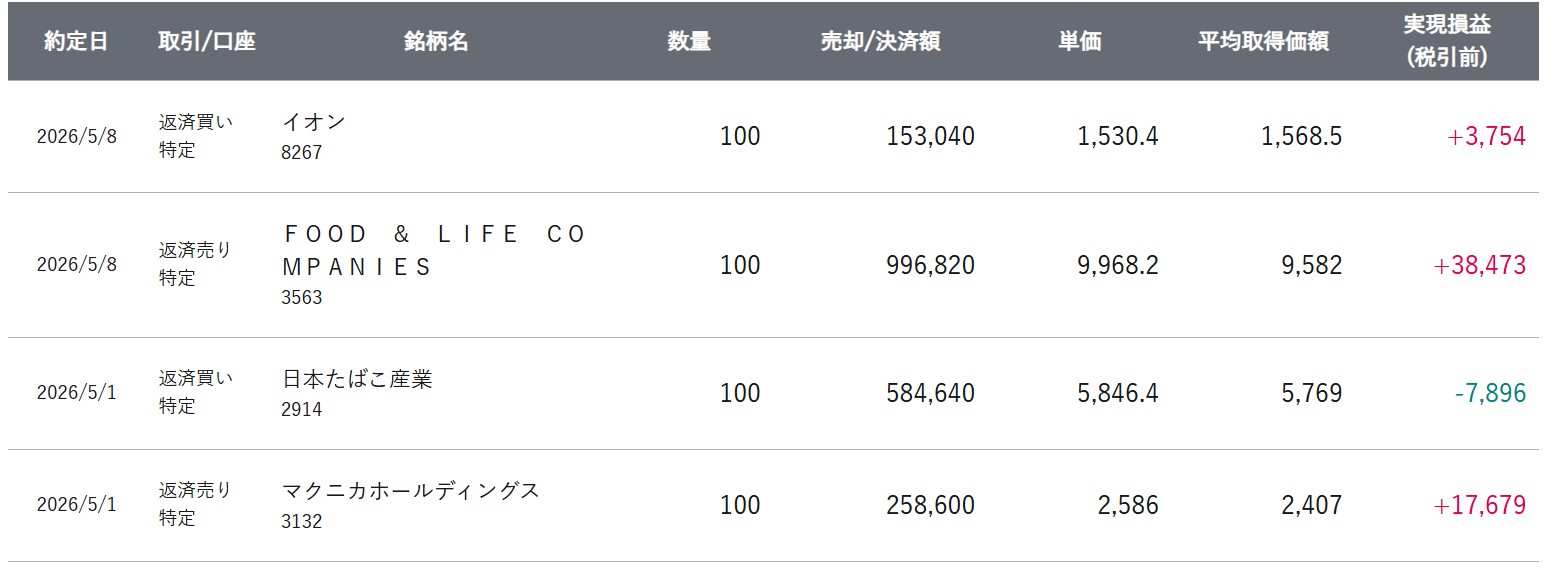The height and width of the screenshot is (573, 1562).
Task: Click the 売却/決済額 column header
Action: point(880,42)
